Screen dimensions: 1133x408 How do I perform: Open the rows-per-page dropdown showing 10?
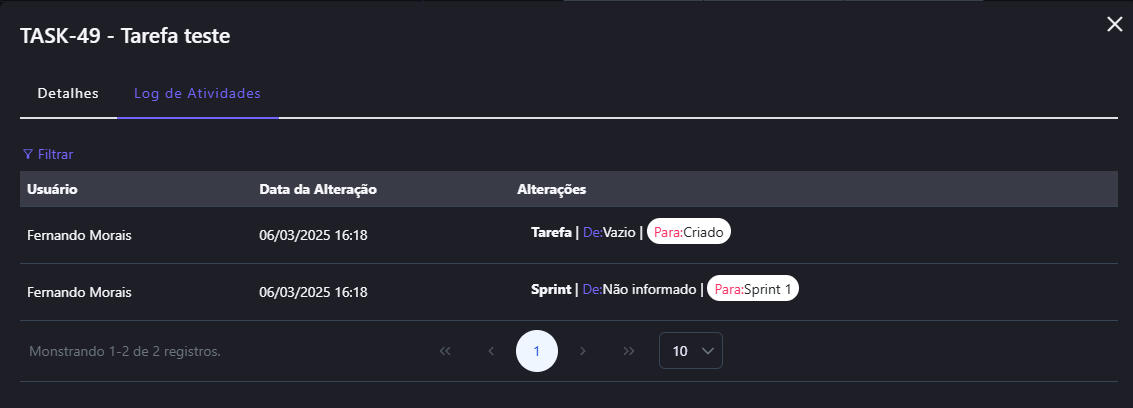690,351
